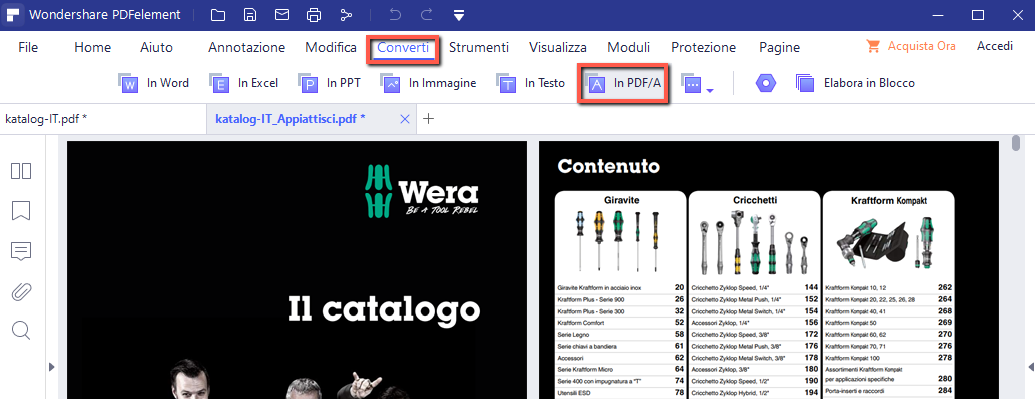Save document with floppy disk icon
Image resolution: width=1035 pixels, height=399 pixels.
[x=250, y=15]
